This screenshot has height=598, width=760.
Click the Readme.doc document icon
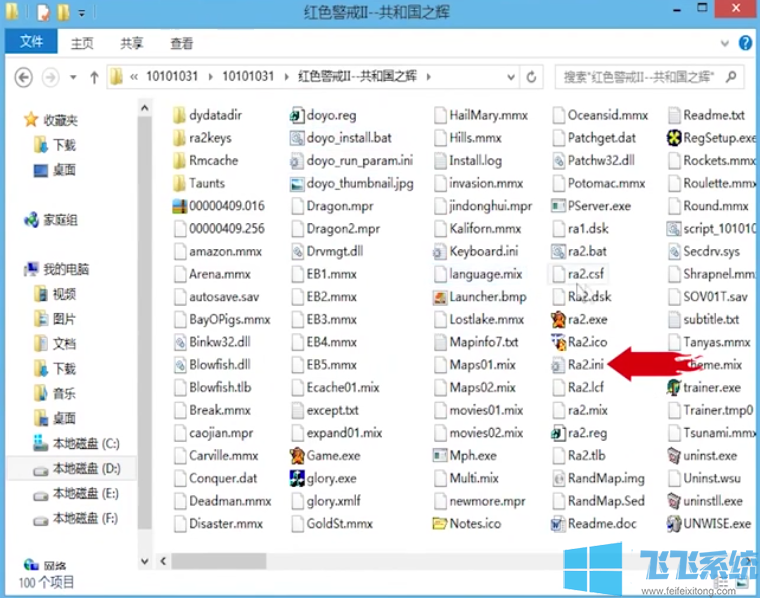tap(559, 523)
